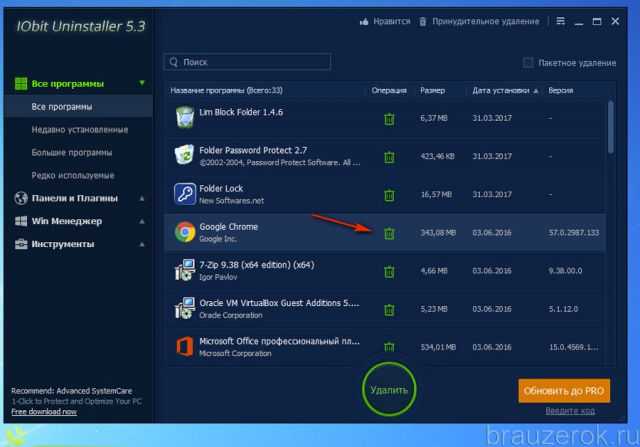Click the trash icon for Lim Block Folder 1.4.6
Viewport: 640px width, 447px height.
389,119
